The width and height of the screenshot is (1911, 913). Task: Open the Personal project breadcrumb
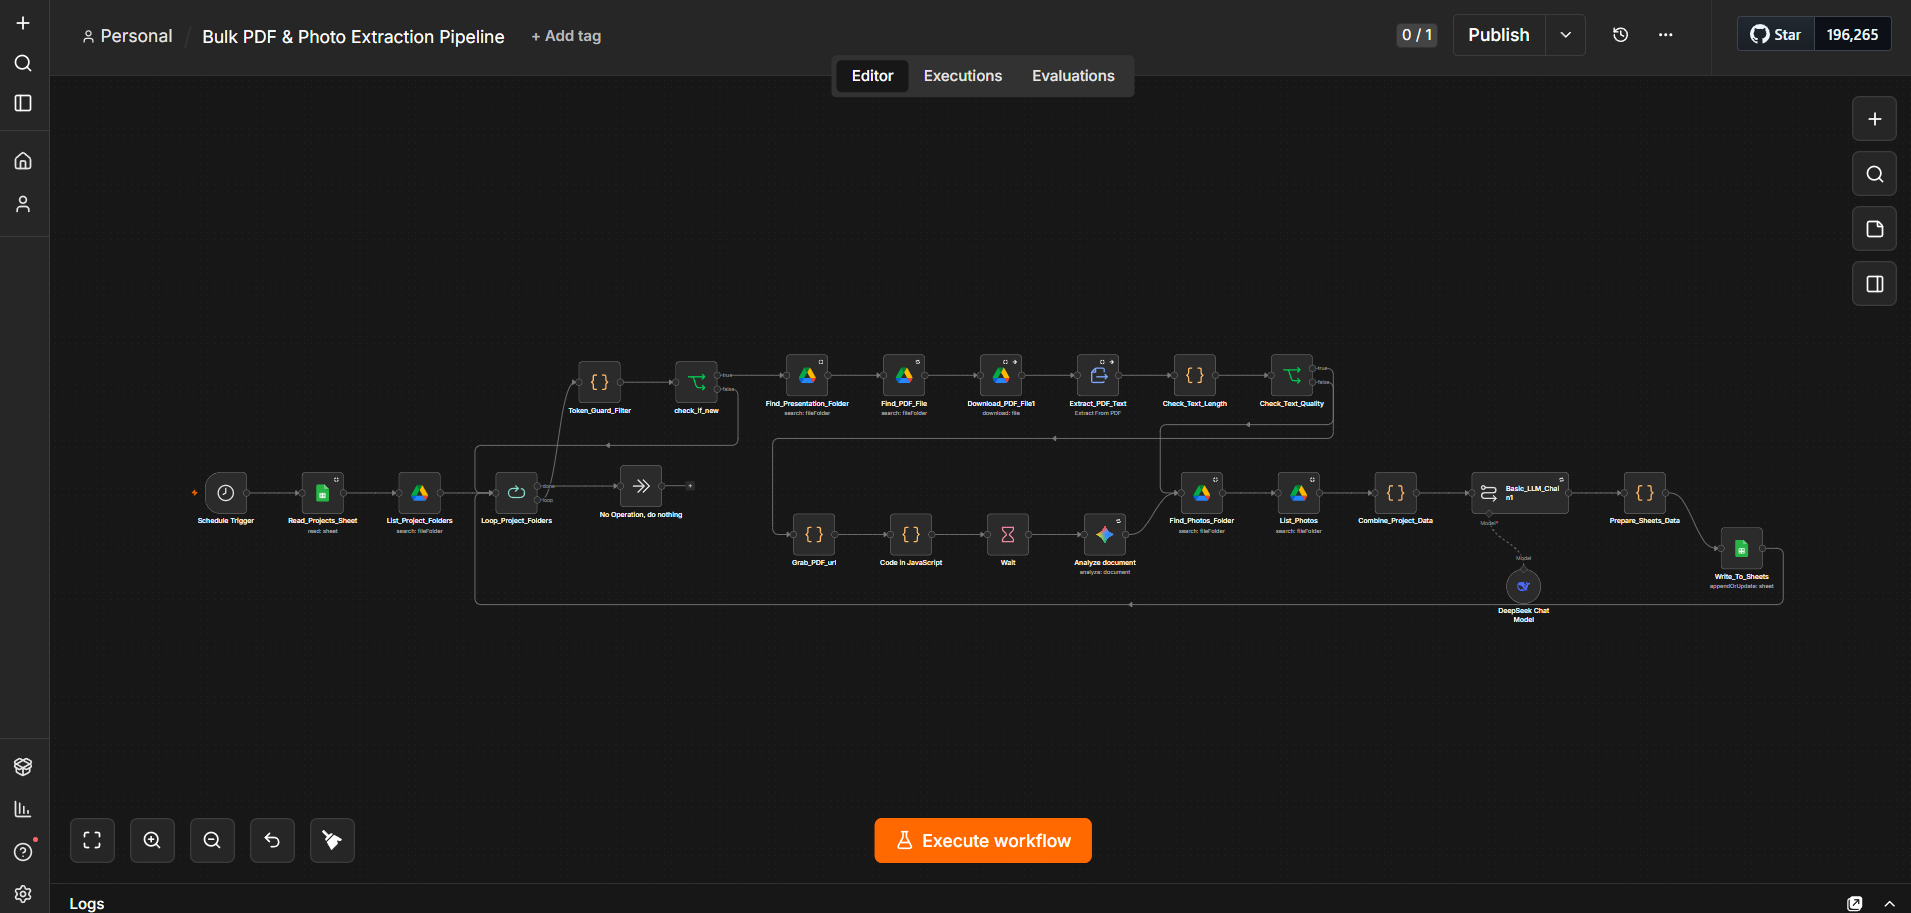(127, 36)
